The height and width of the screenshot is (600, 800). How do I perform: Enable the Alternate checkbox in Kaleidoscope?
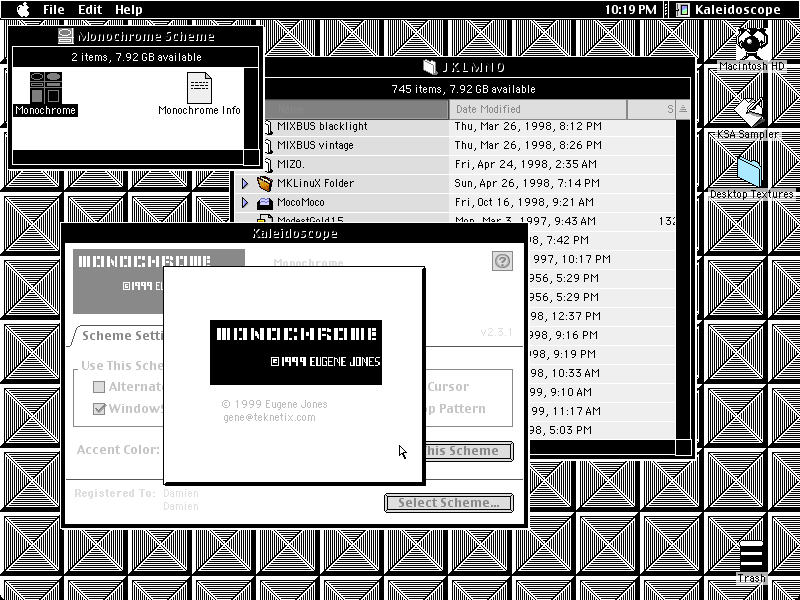[x=99, y=387]
